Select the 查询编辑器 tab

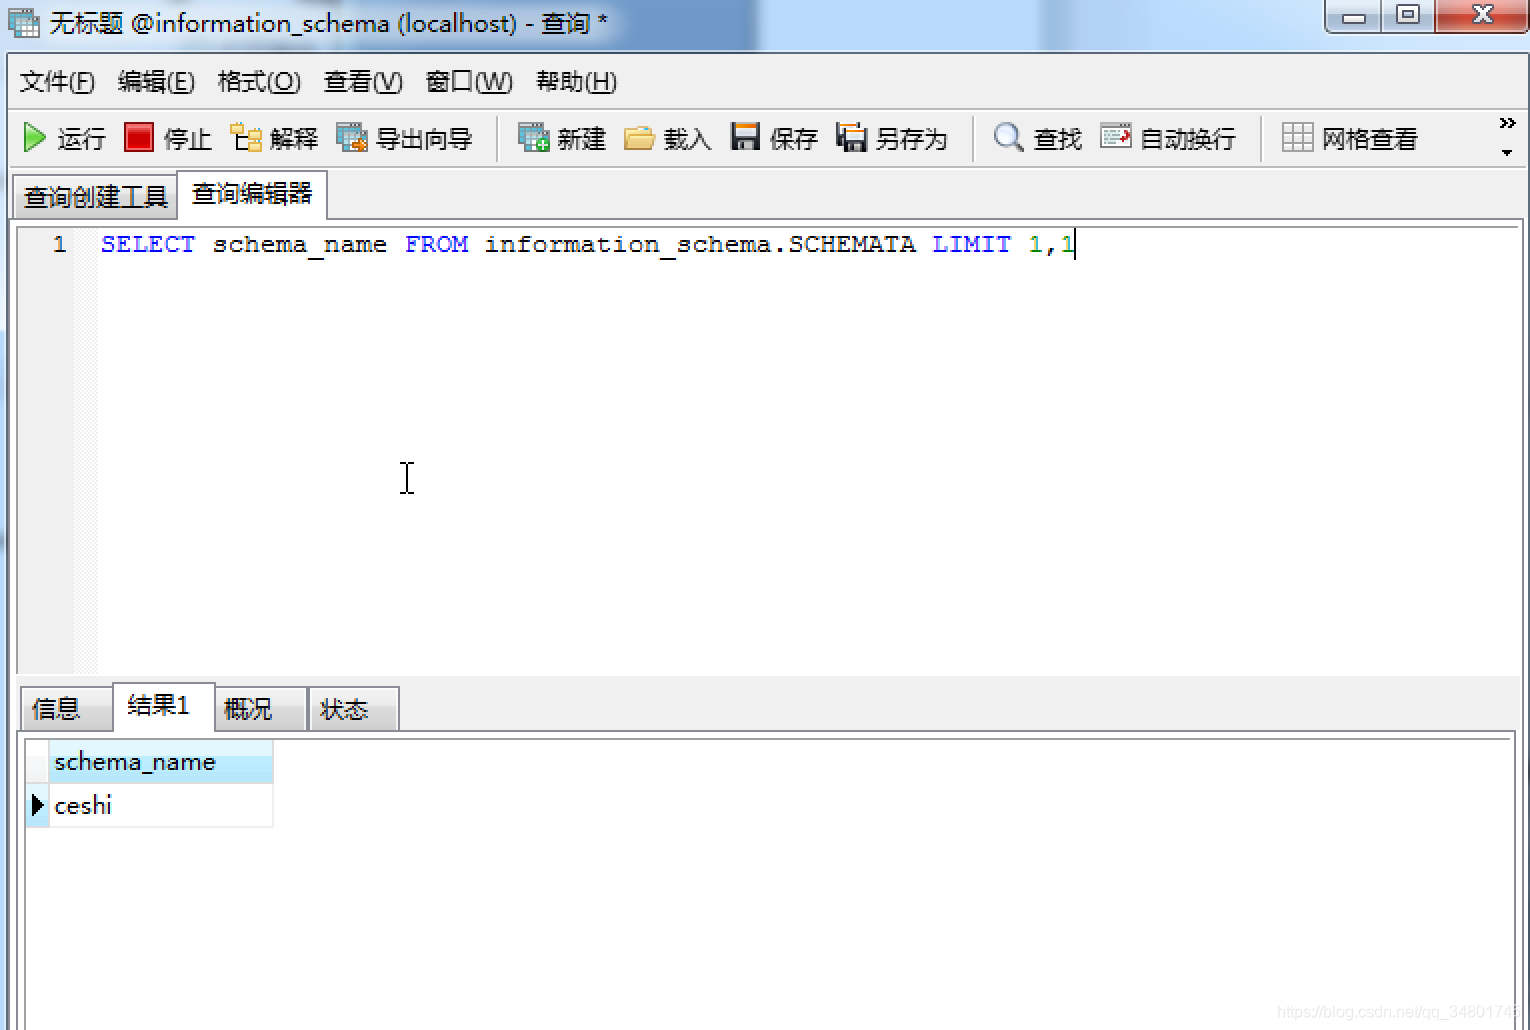point(252,194)
